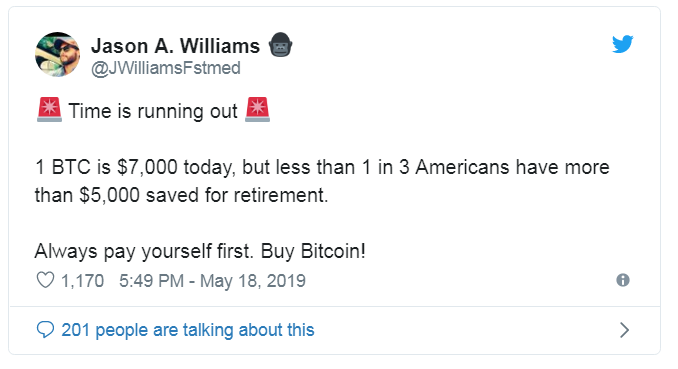Image resolution: width=678 pixels, height=369 pixels.
Task: Click the Twitter bird logo
Action: [622, 44]
